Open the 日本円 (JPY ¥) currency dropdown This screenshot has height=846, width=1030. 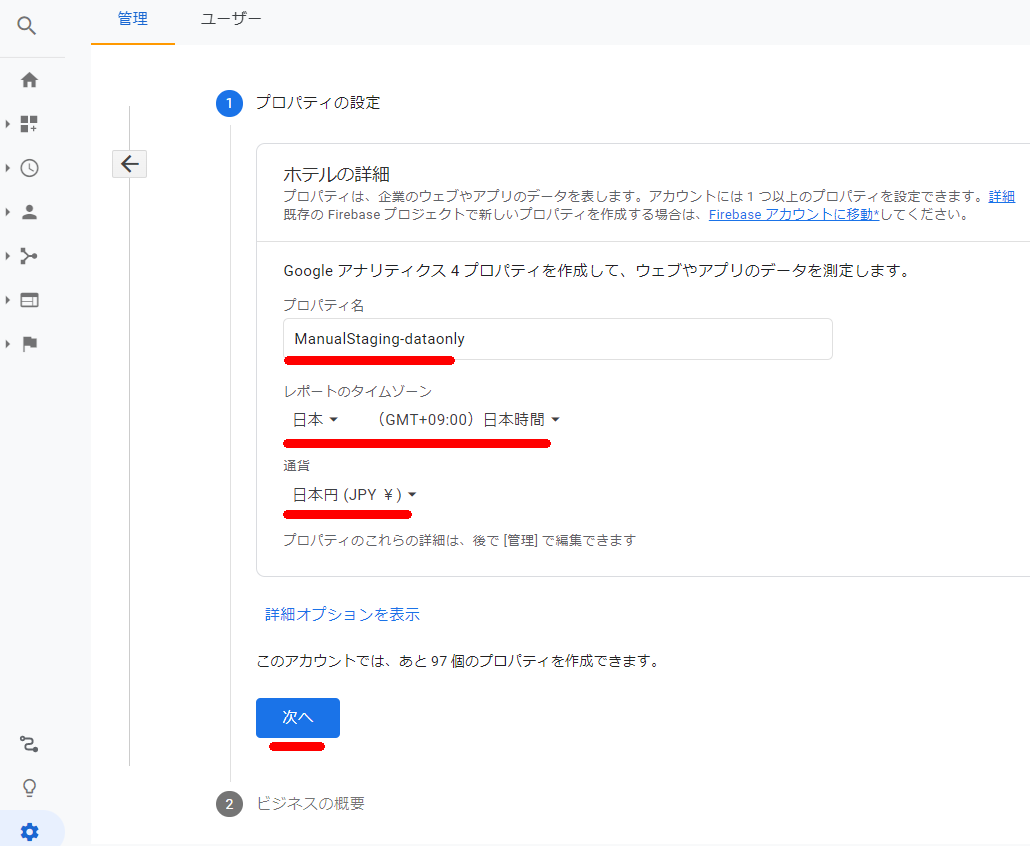[x=354, y=495]
